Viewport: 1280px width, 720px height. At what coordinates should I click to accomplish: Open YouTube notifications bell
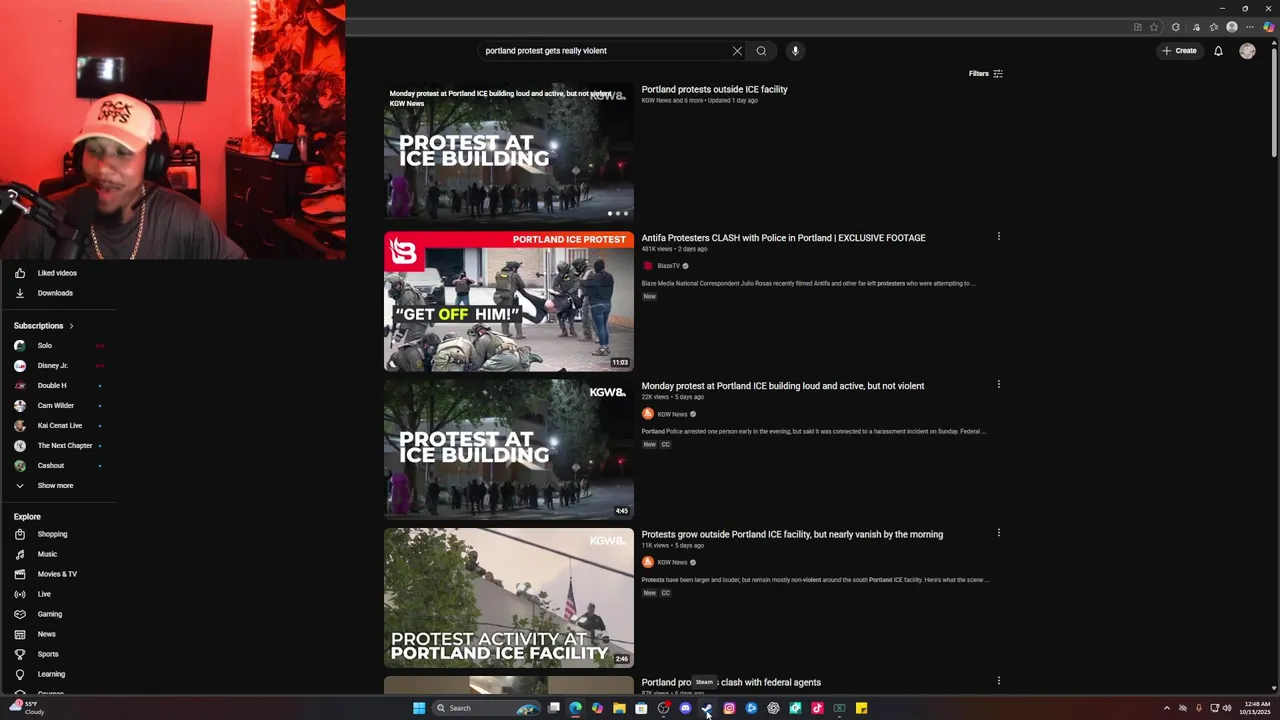point(1218,51)
